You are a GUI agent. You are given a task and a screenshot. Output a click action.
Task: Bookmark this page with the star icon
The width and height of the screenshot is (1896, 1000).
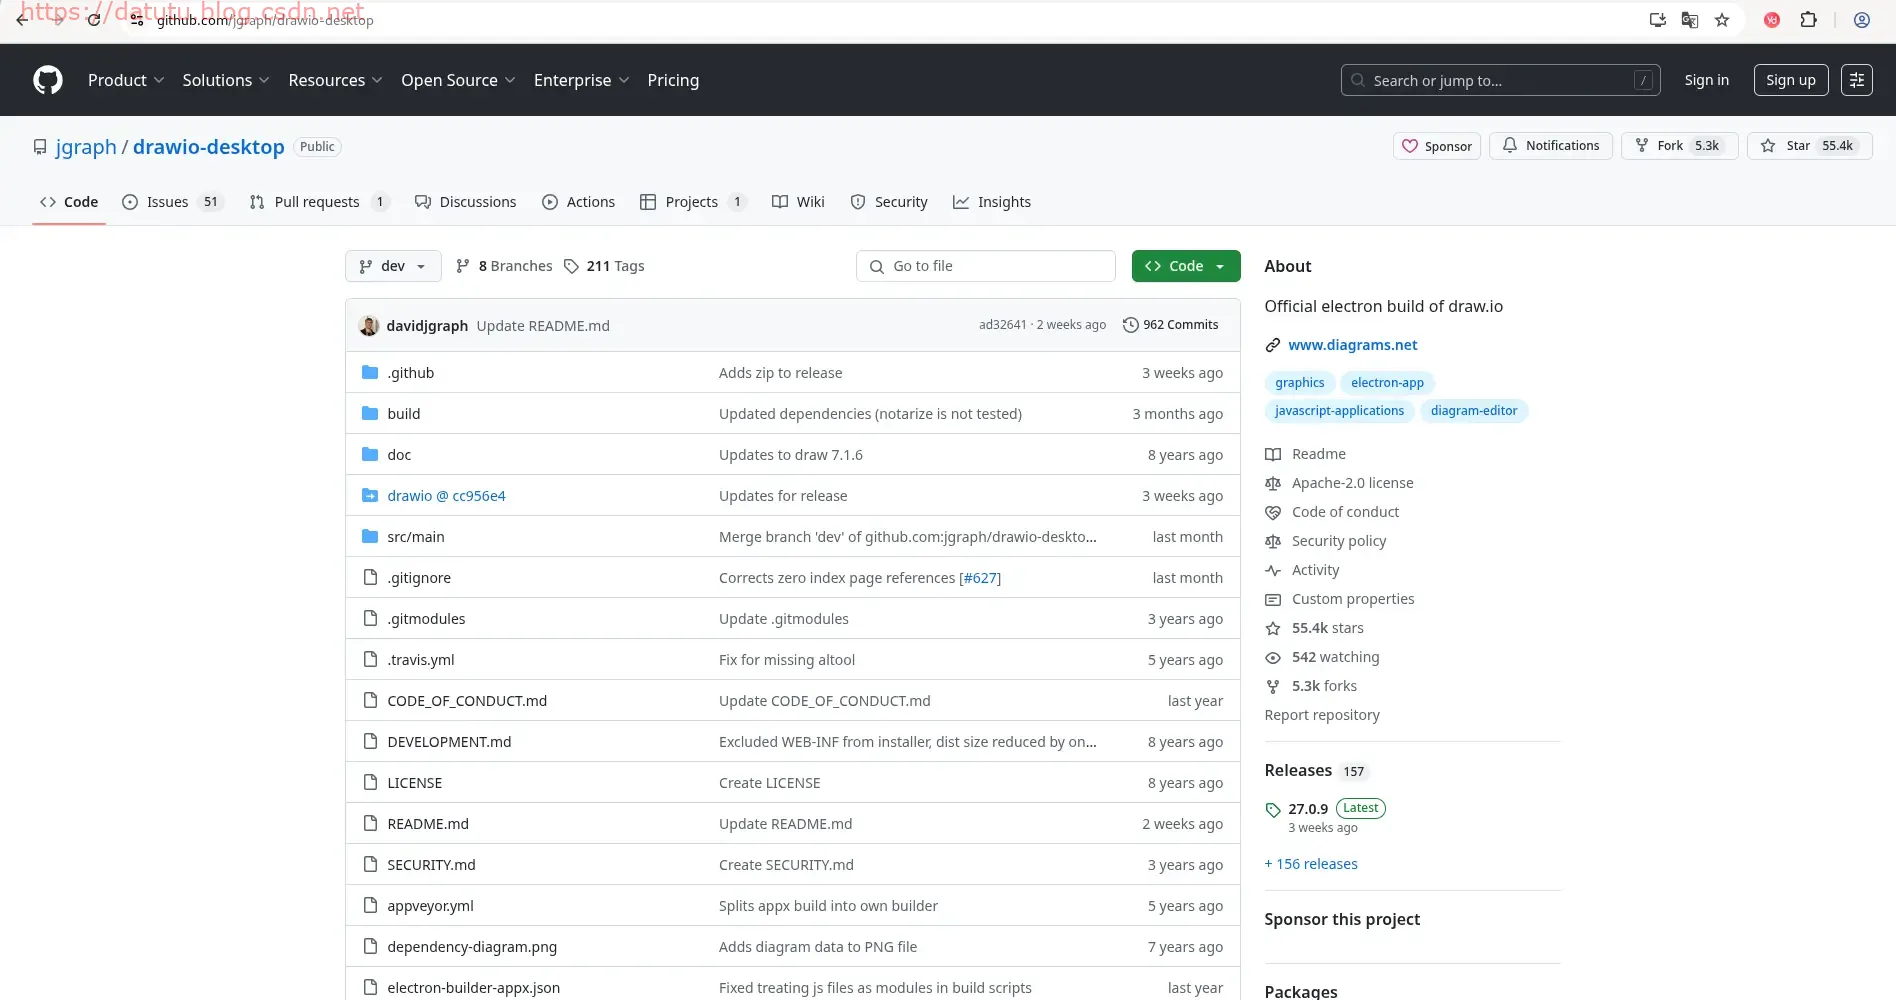click(1722, 20)
